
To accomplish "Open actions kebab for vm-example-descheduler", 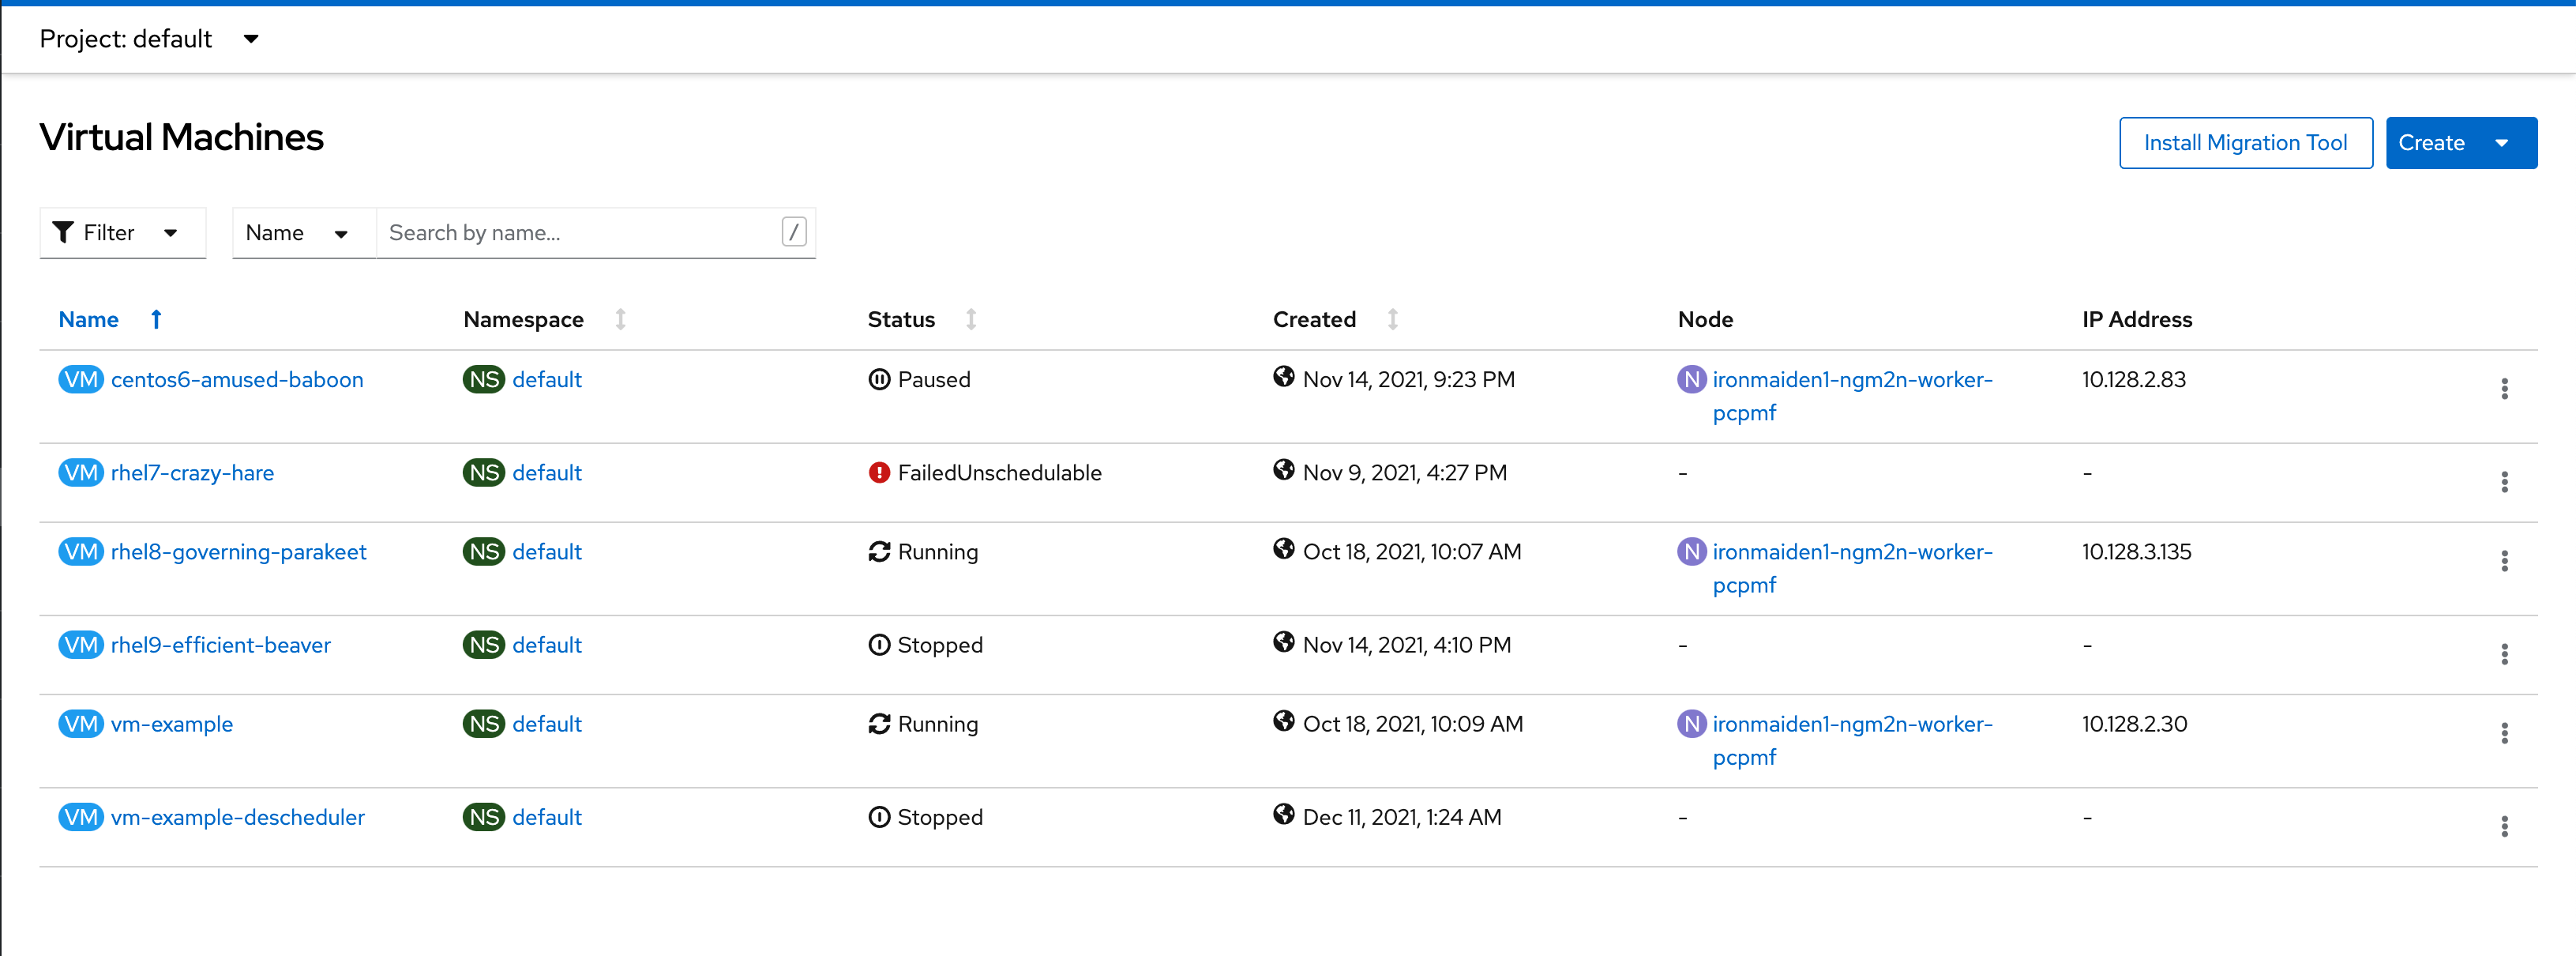I will (2503, 826).
